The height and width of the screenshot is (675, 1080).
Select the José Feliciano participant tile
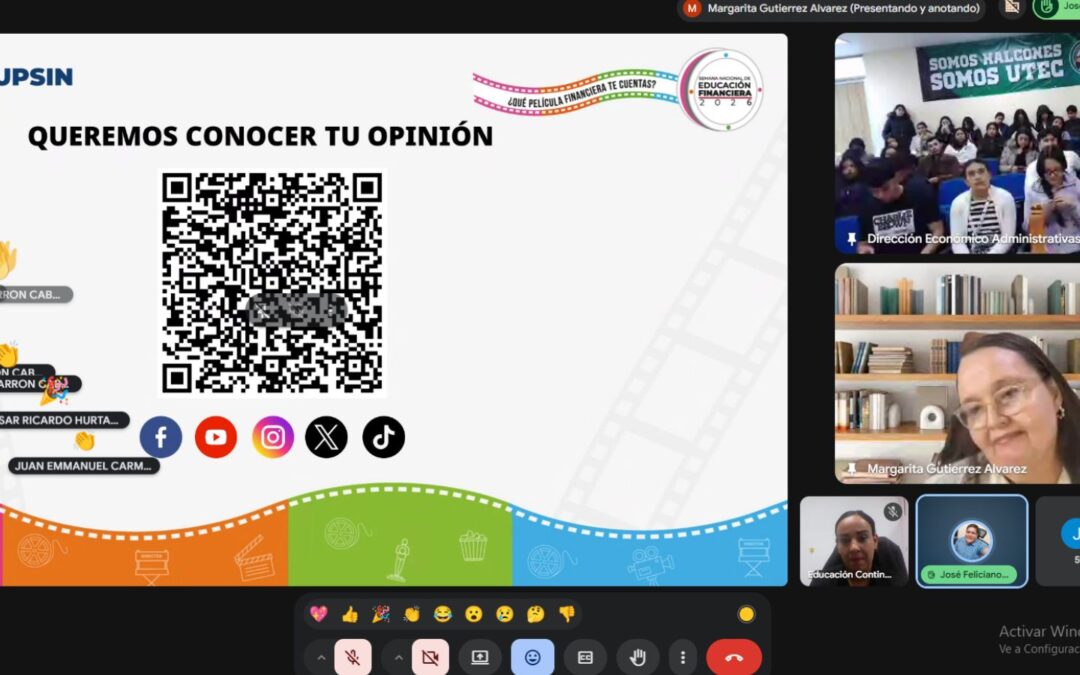[x=972, y=541]
